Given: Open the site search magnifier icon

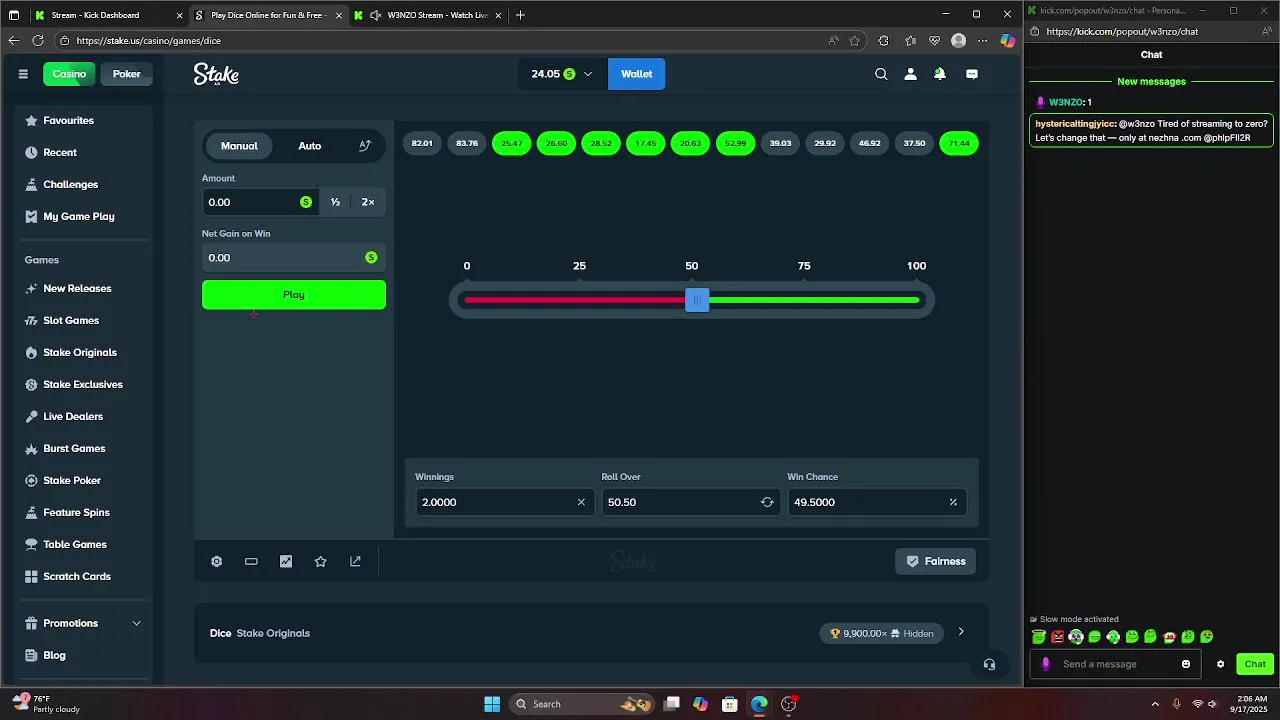Looking at the screenshot, I should (x=881, y=74).
